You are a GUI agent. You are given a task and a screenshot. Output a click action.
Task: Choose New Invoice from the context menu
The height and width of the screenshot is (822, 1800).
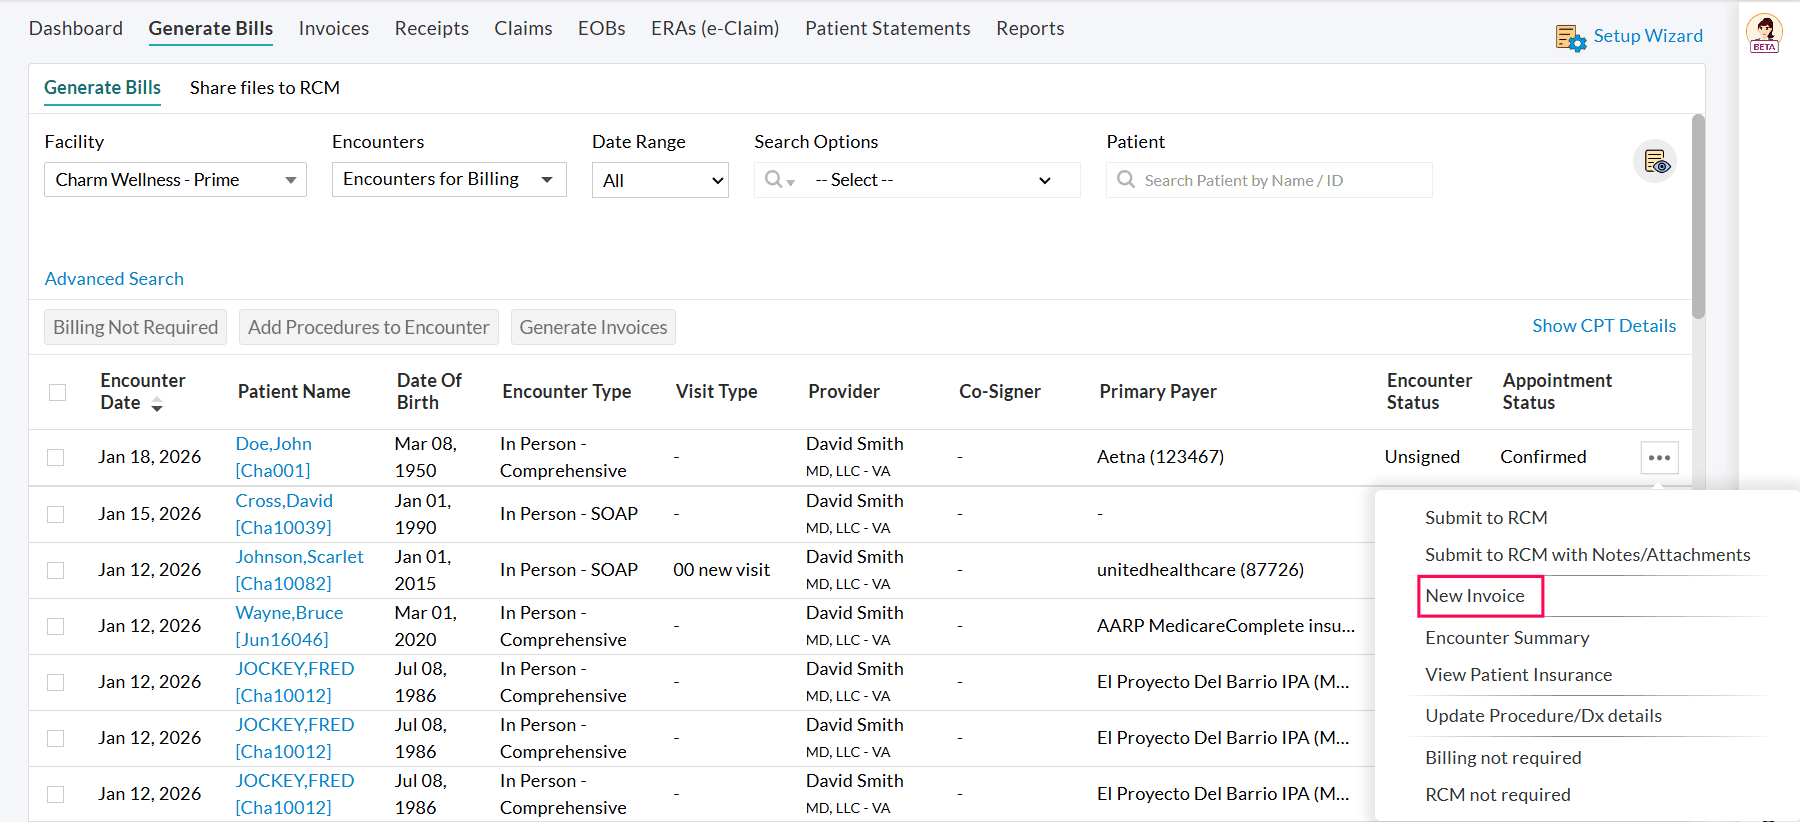coord(1475,596)
